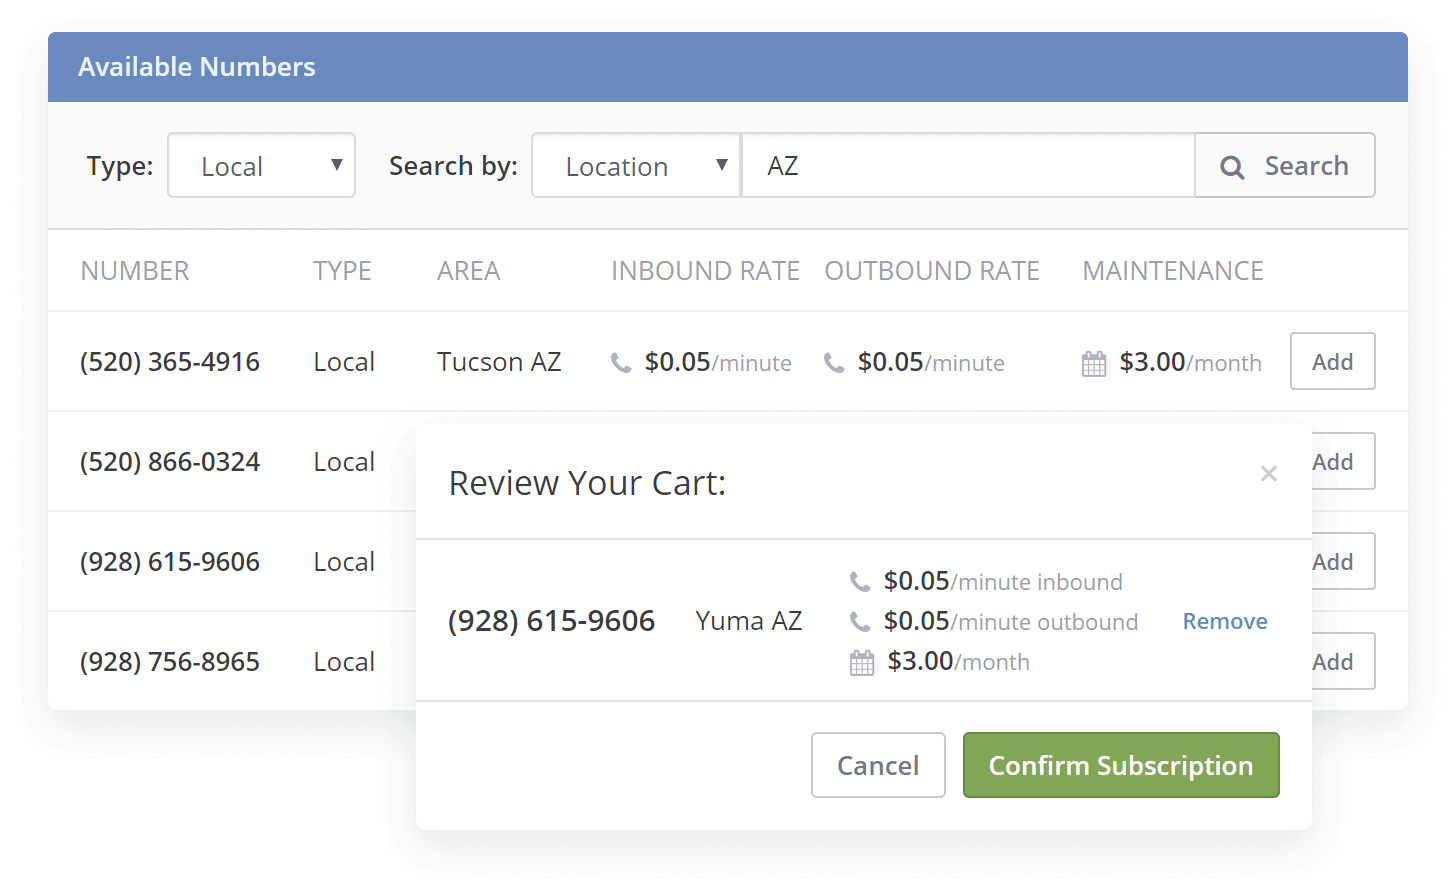Click the phone icon beside (520) 365-4916 outbound rate
1456x894 pixels.
coord(835,362)
